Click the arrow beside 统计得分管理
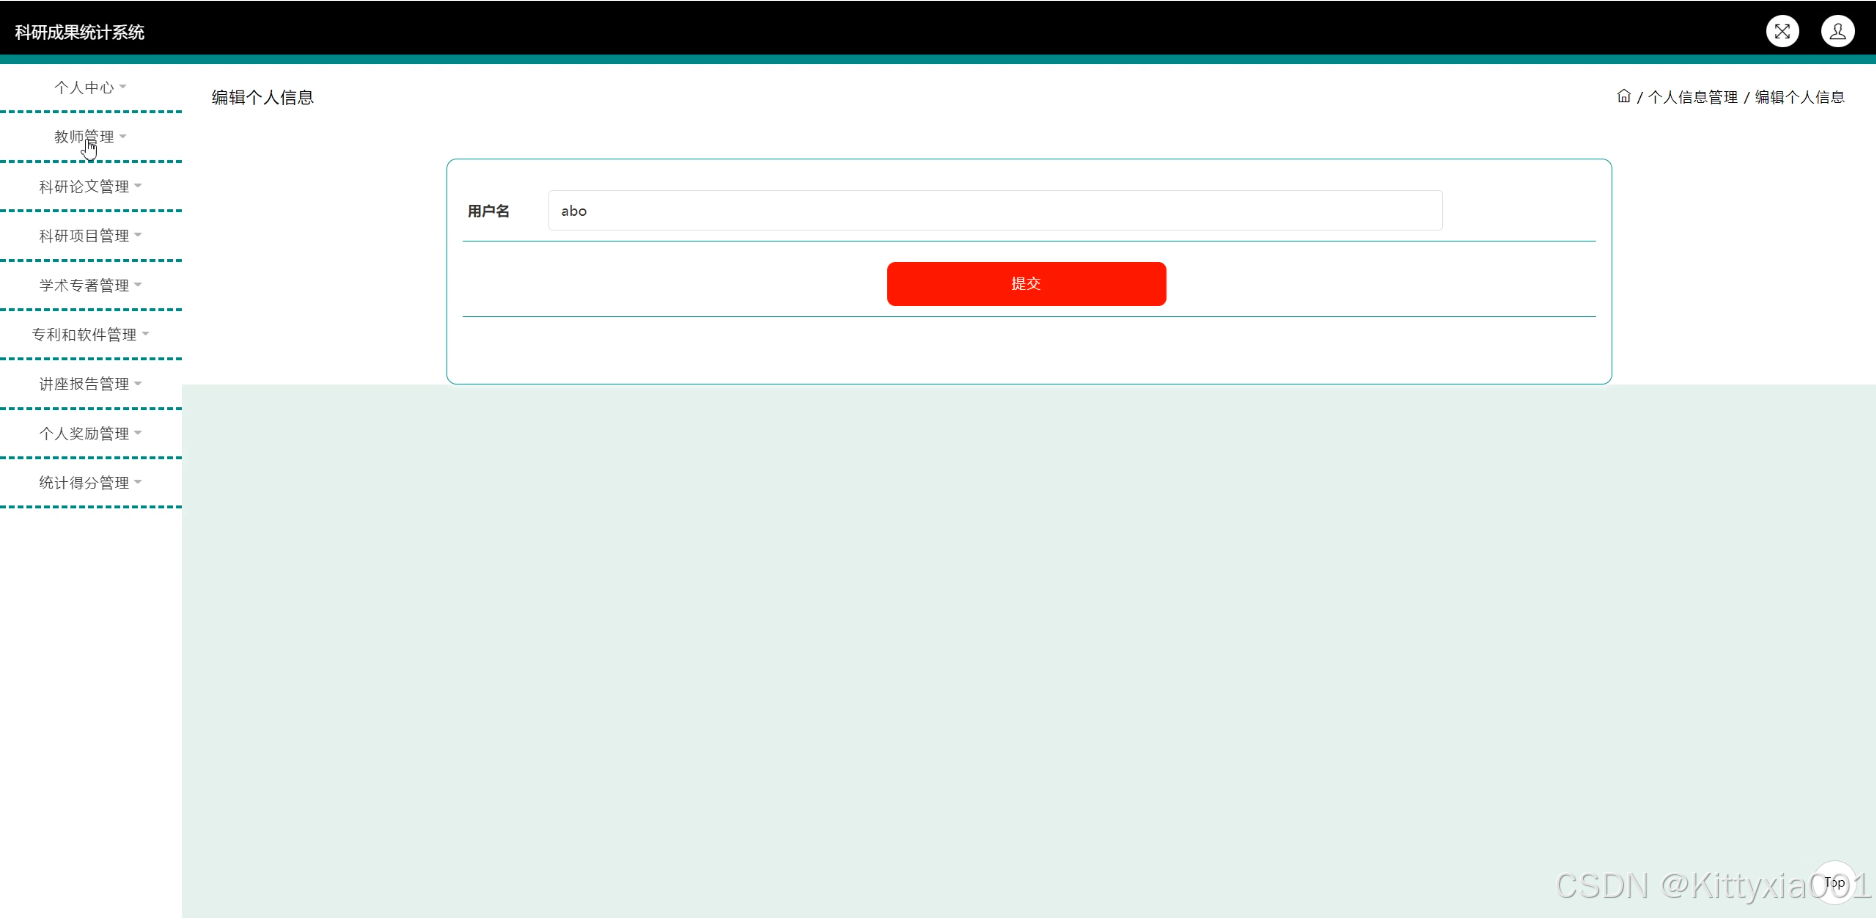1876x918 pixels. coord(138,482)
